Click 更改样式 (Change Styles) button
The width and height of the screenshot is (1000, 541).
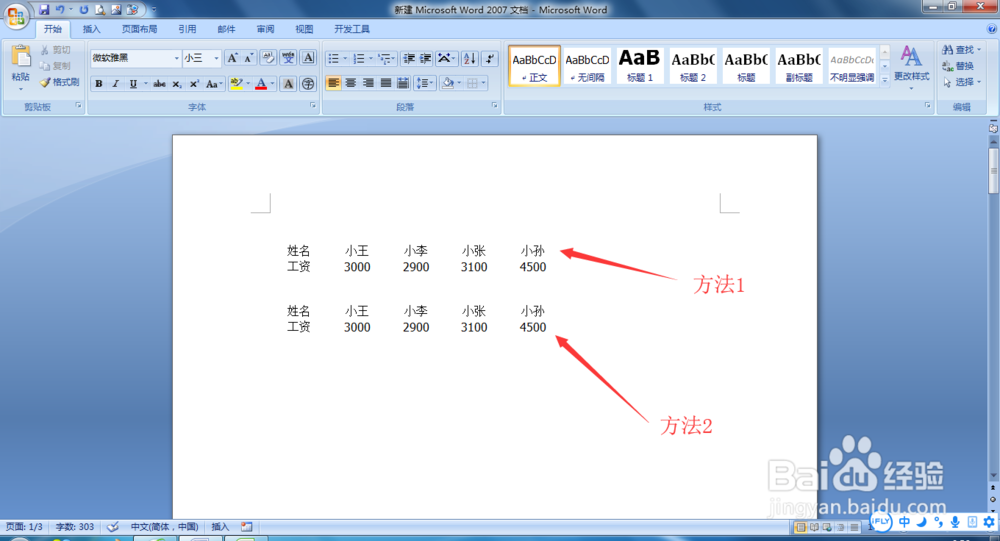(911, 65)
